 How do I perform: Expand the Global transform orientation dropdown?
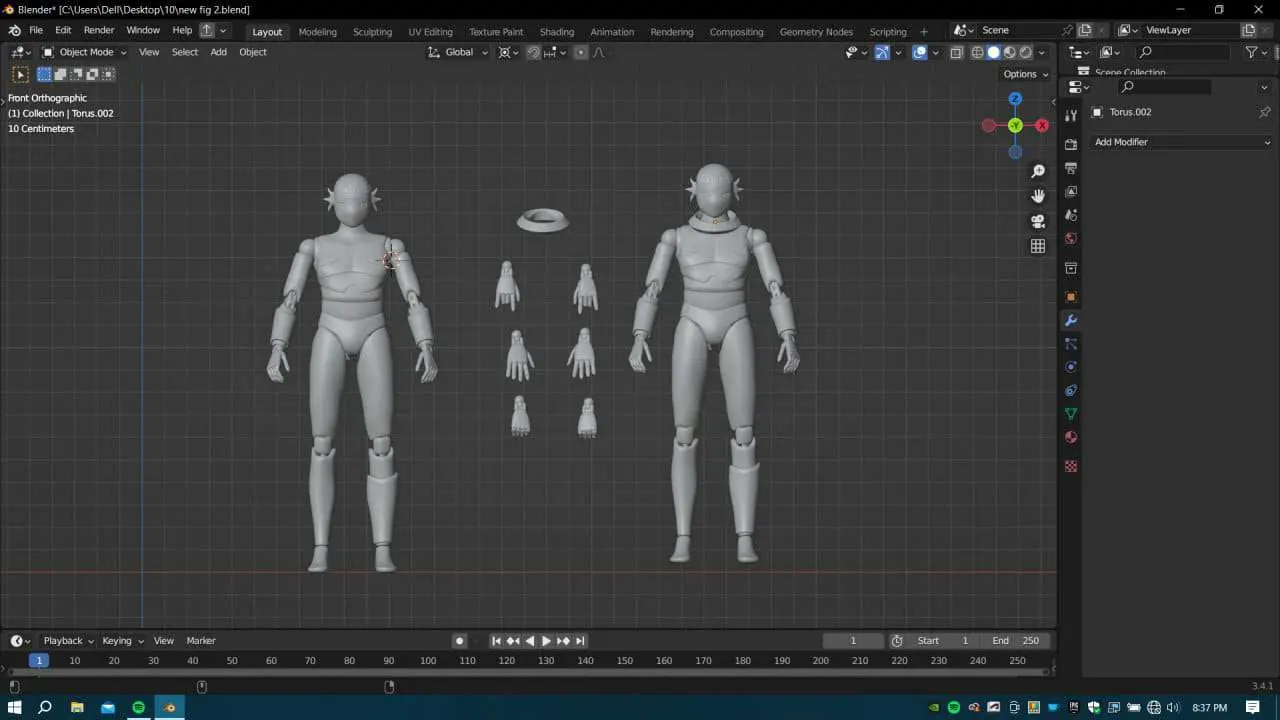(459, 52)
